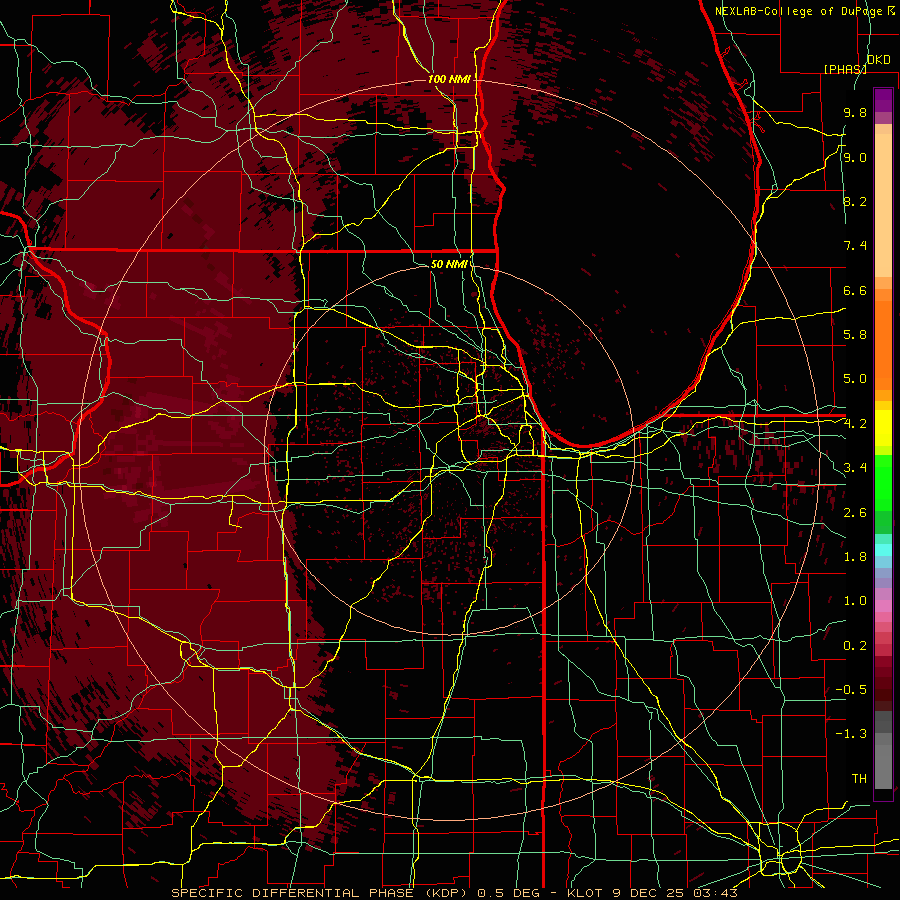Click the 1.0 scale value
Screen dimensions: 900x900
pos(855,601)
